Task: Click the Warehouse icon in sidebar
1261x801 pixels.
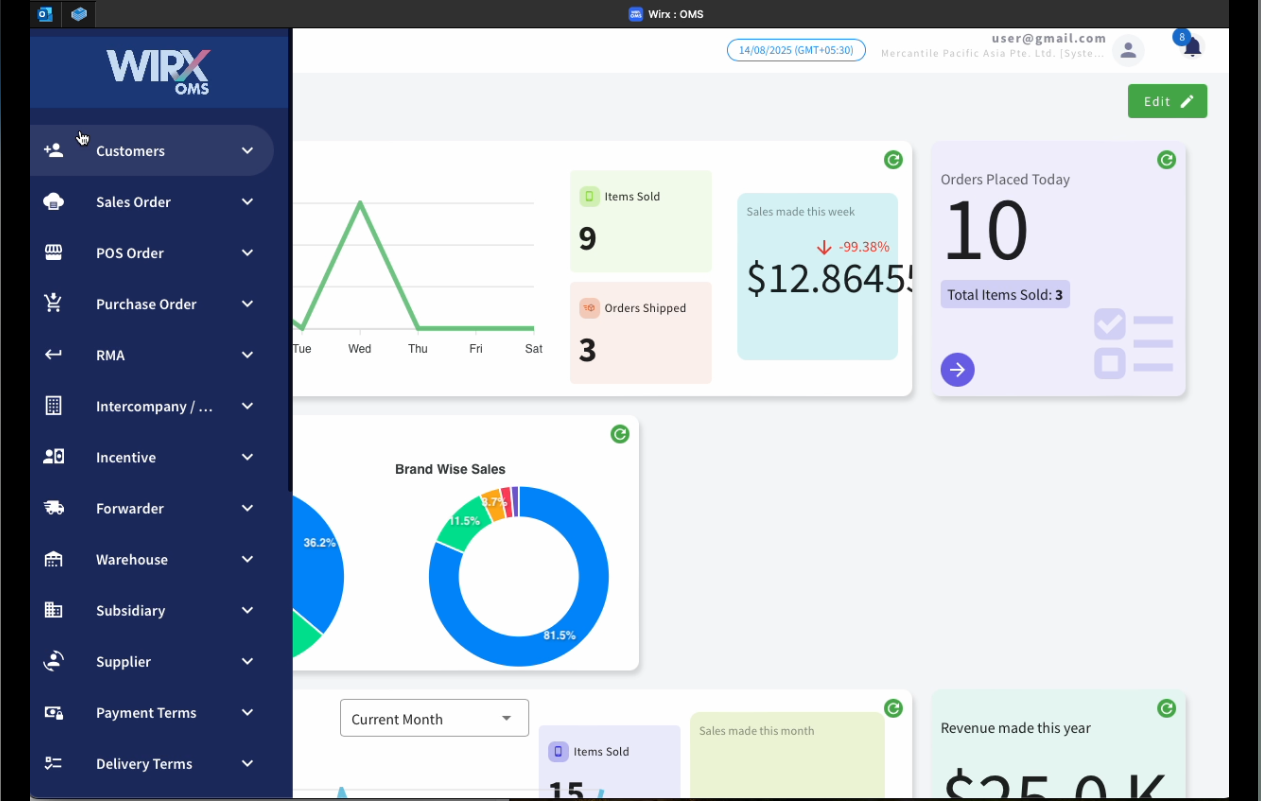Action: pyautogui.click(x=54, y=559)
